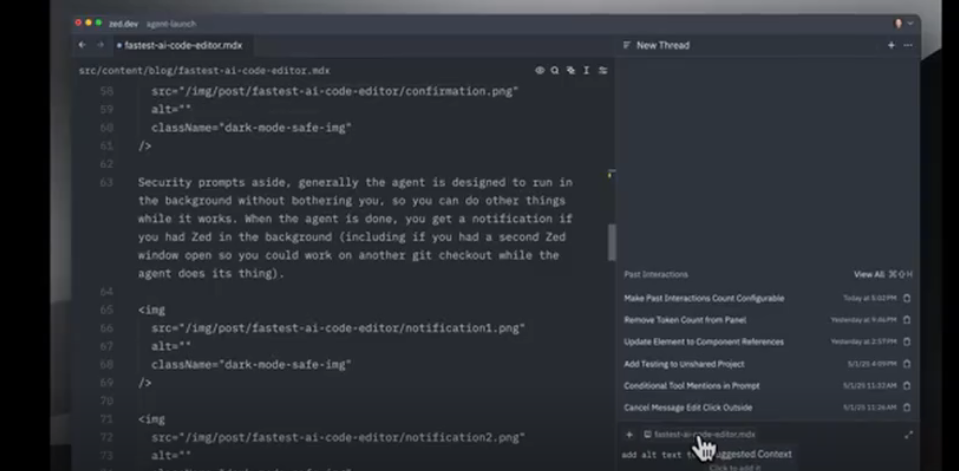Image resolution: width=959 pixels, height=471 pixels.
Task: Toggle the eye preview icon in editor toolbar
Action: [539, 70]
